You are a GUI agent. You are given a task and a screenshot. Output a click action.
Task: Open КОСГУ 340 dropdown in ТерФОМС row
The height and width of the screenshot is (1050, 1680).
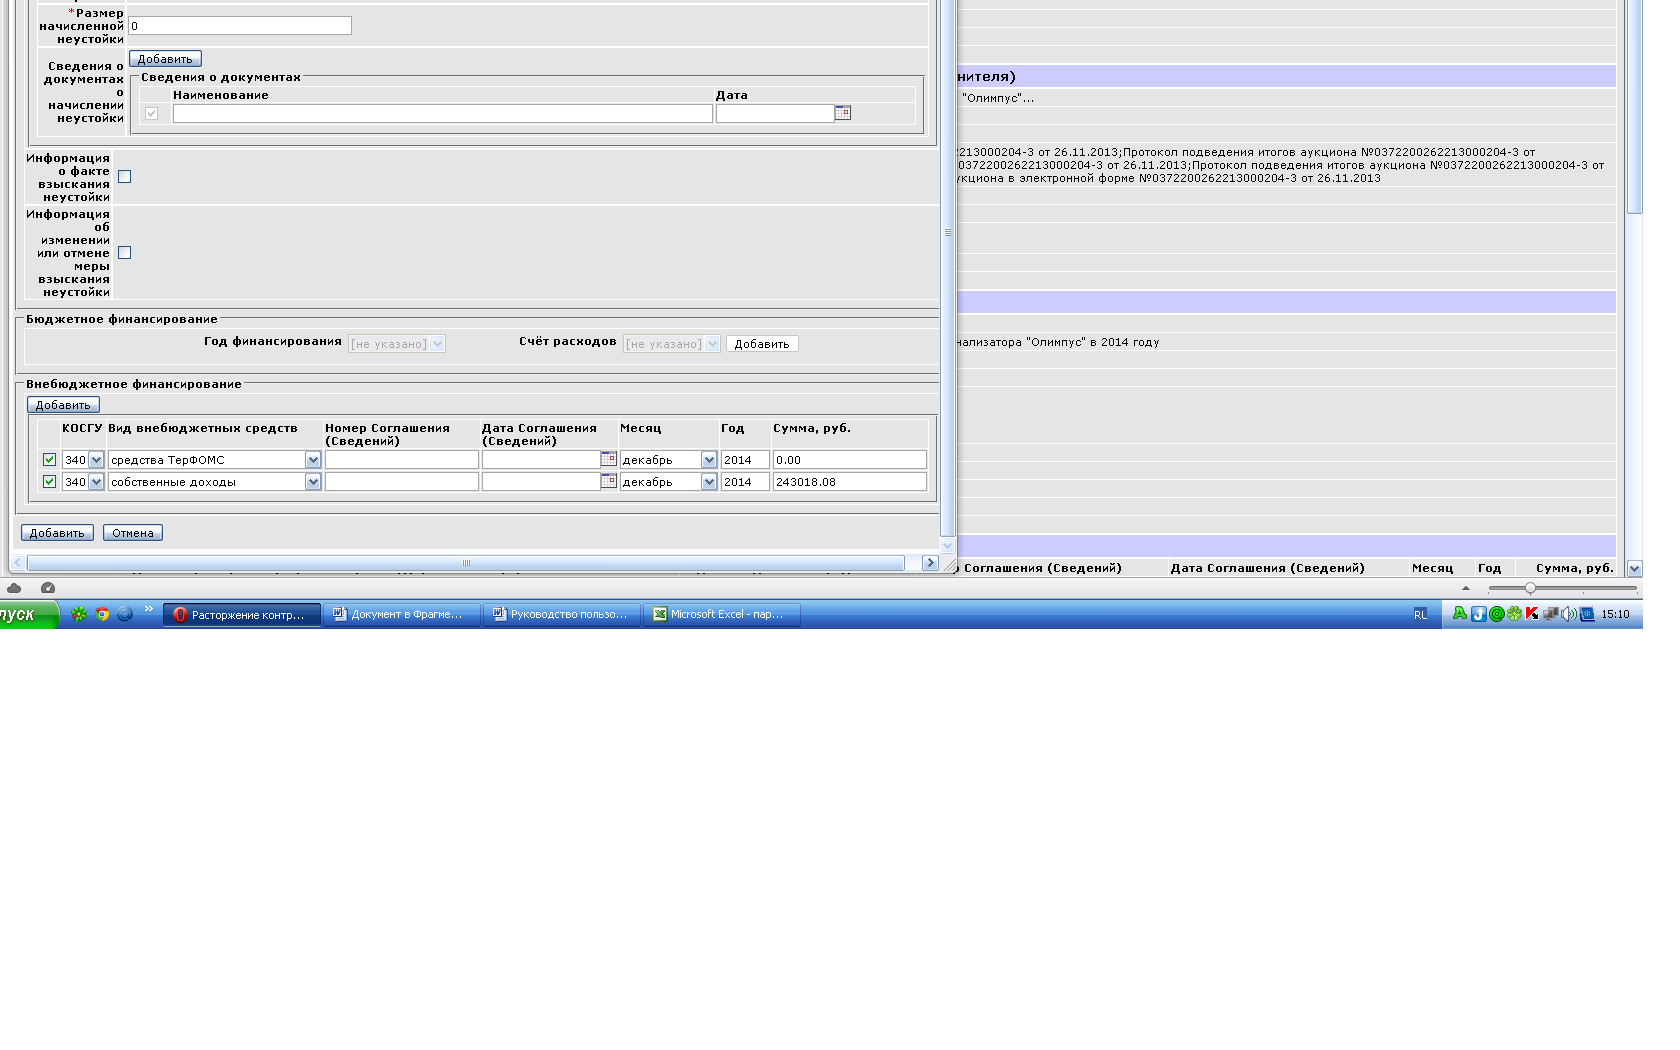coord(83,460)
